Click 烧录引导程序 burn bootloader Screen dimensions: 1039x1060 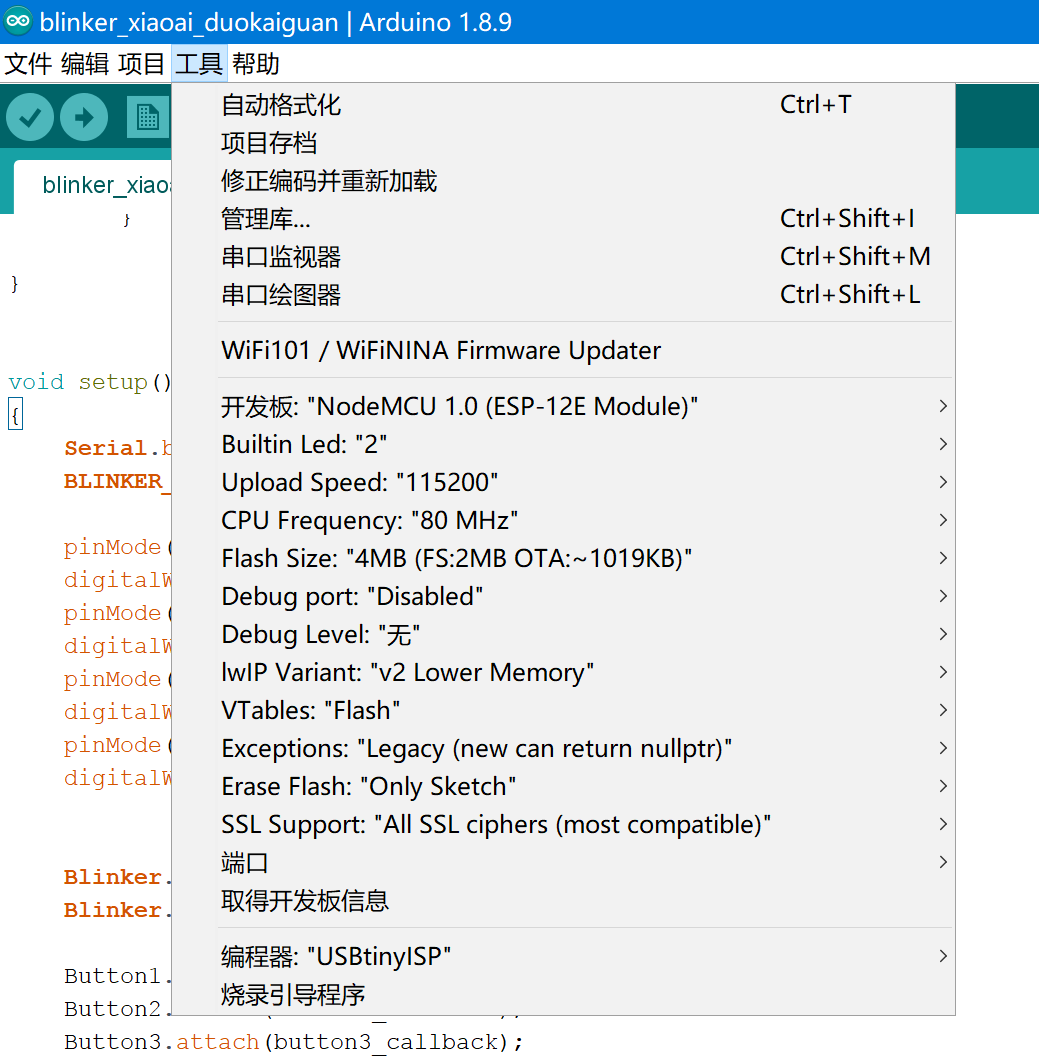point(563,994)
